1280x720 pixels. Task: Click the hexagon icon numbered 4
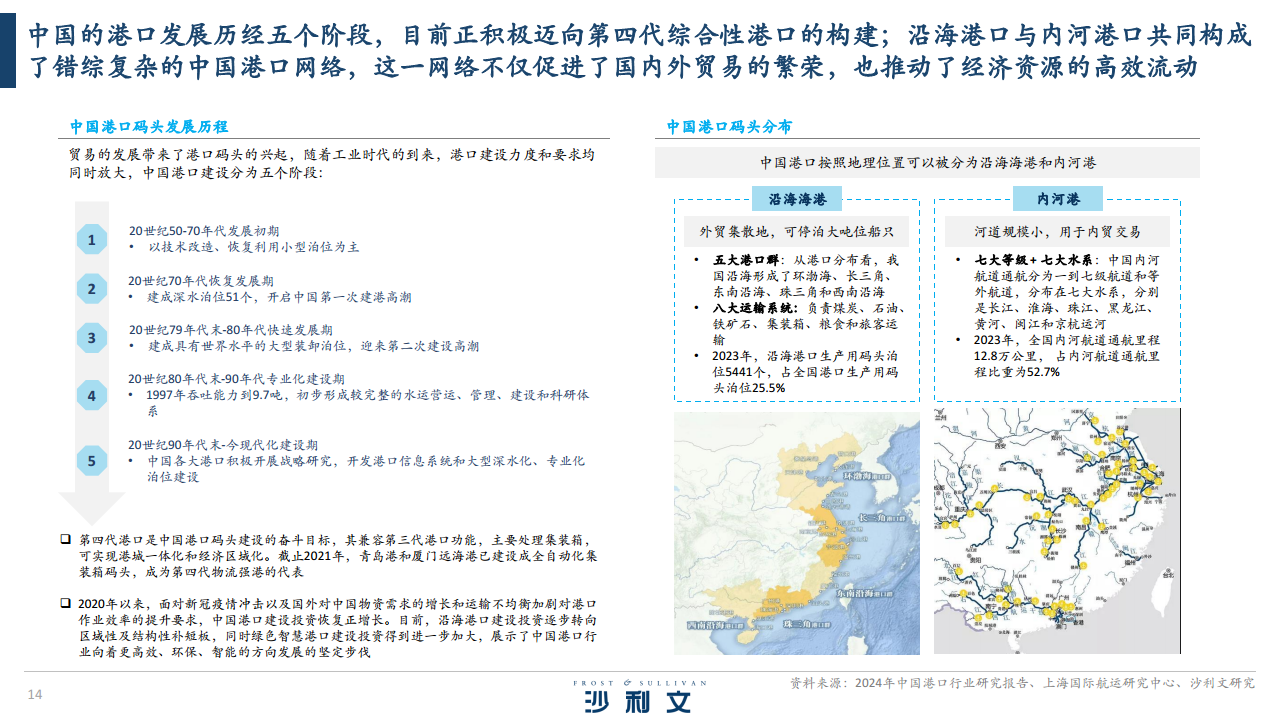coord(92,396)
